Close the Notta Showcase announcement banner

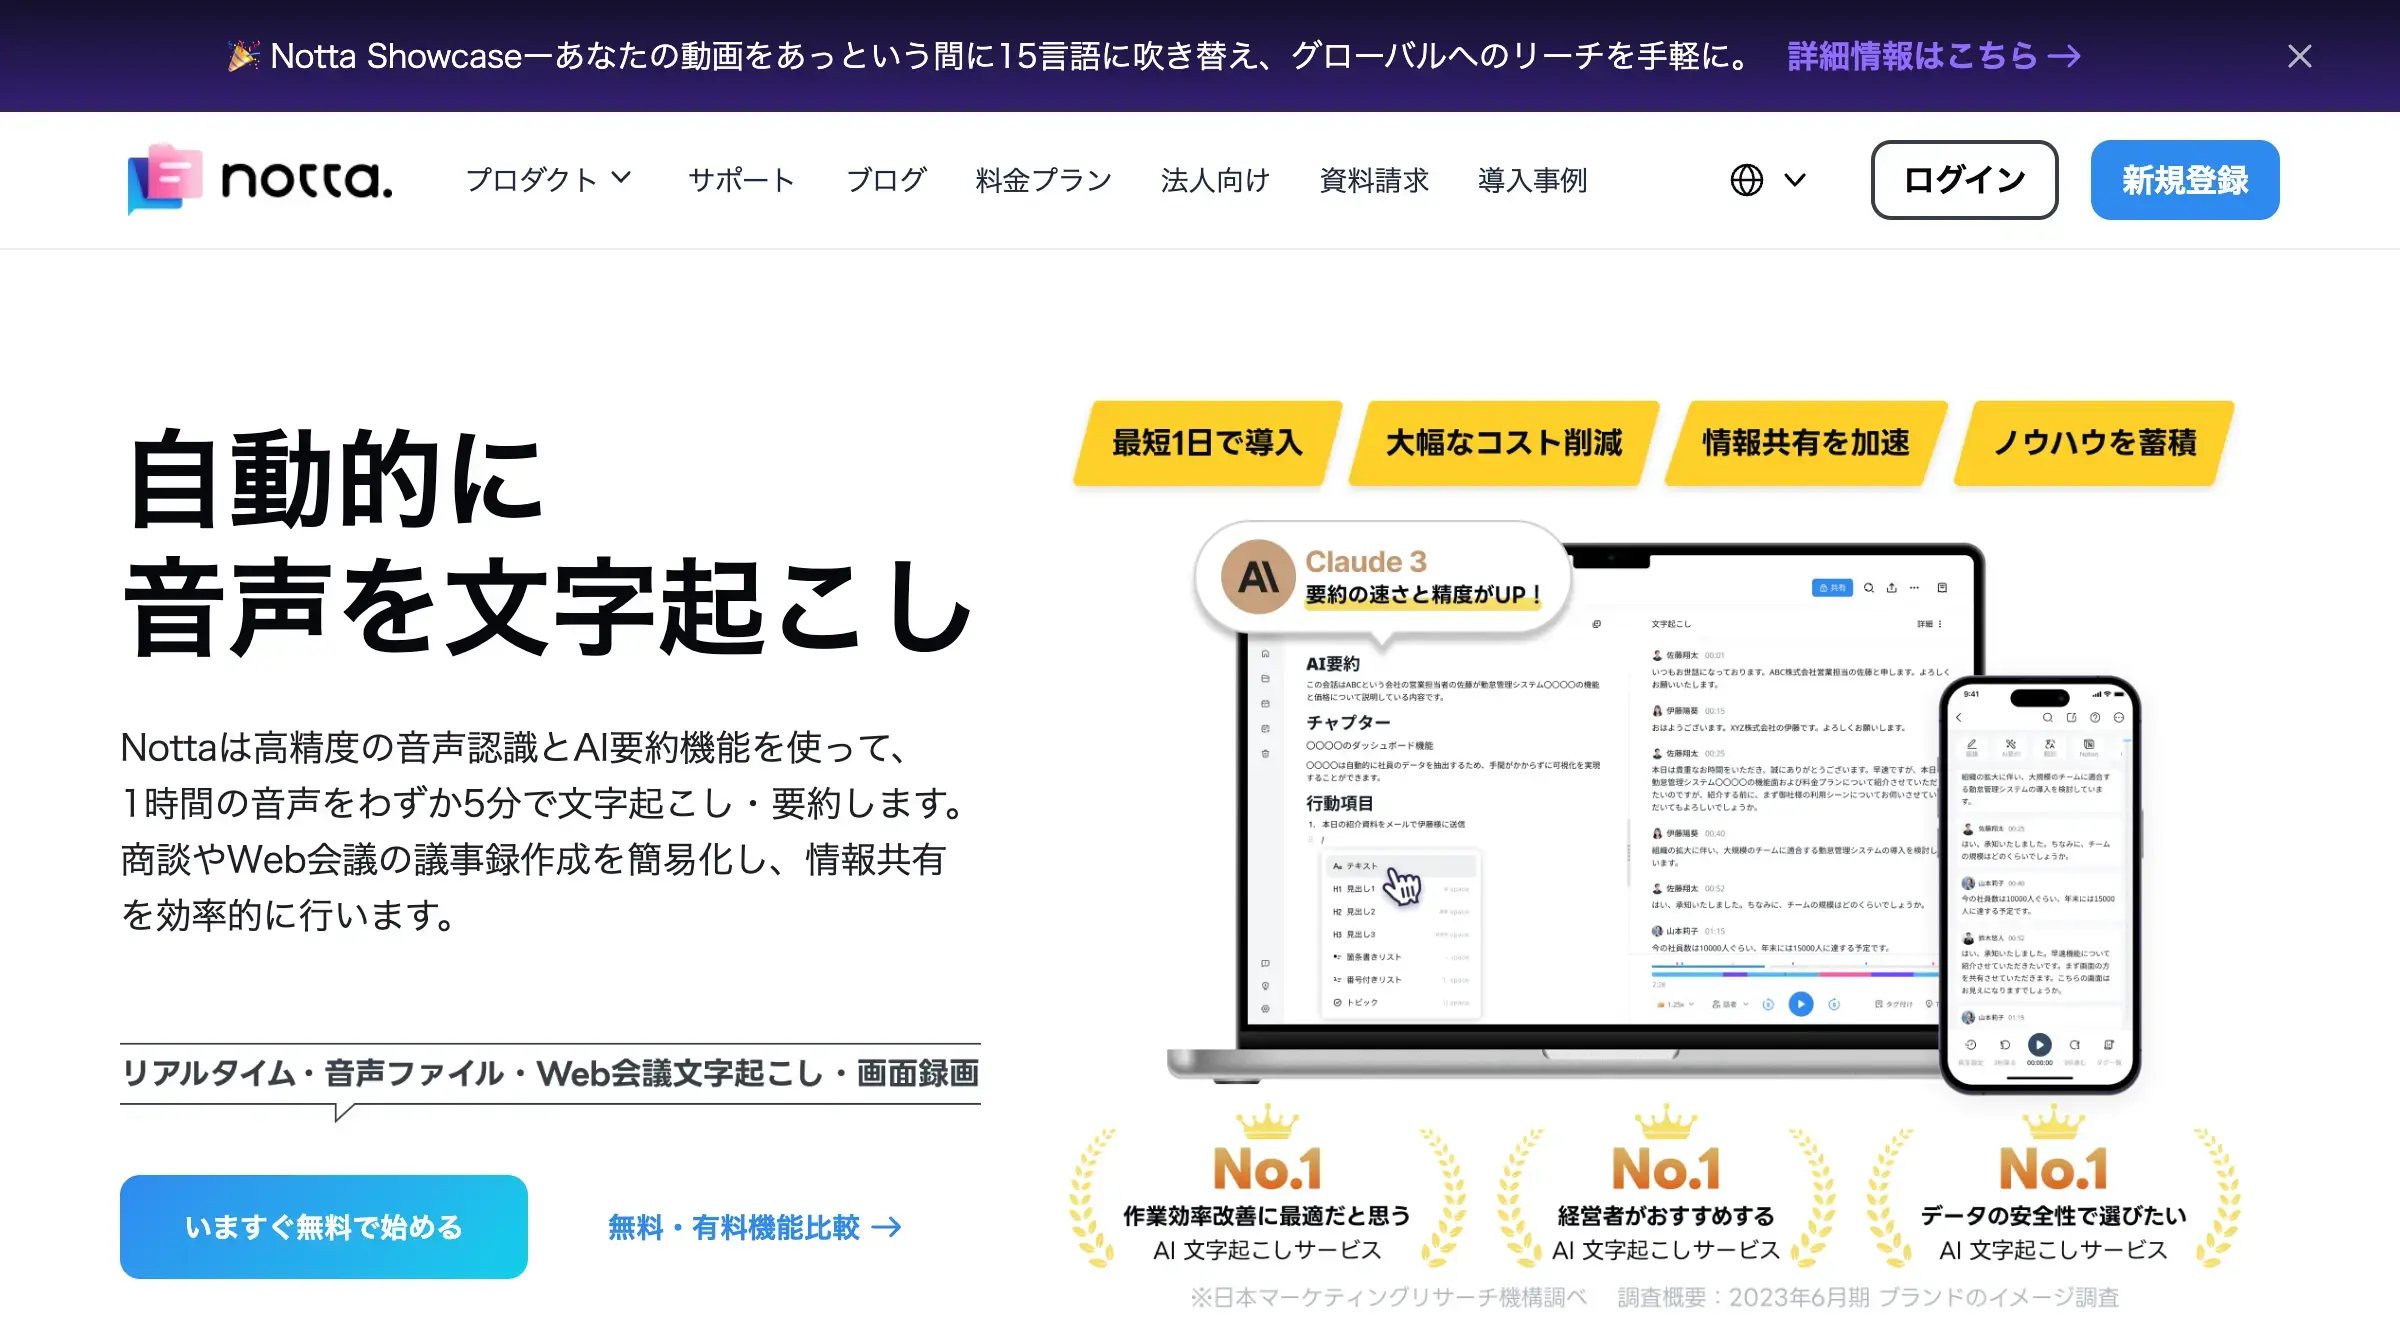[2299, 56]
